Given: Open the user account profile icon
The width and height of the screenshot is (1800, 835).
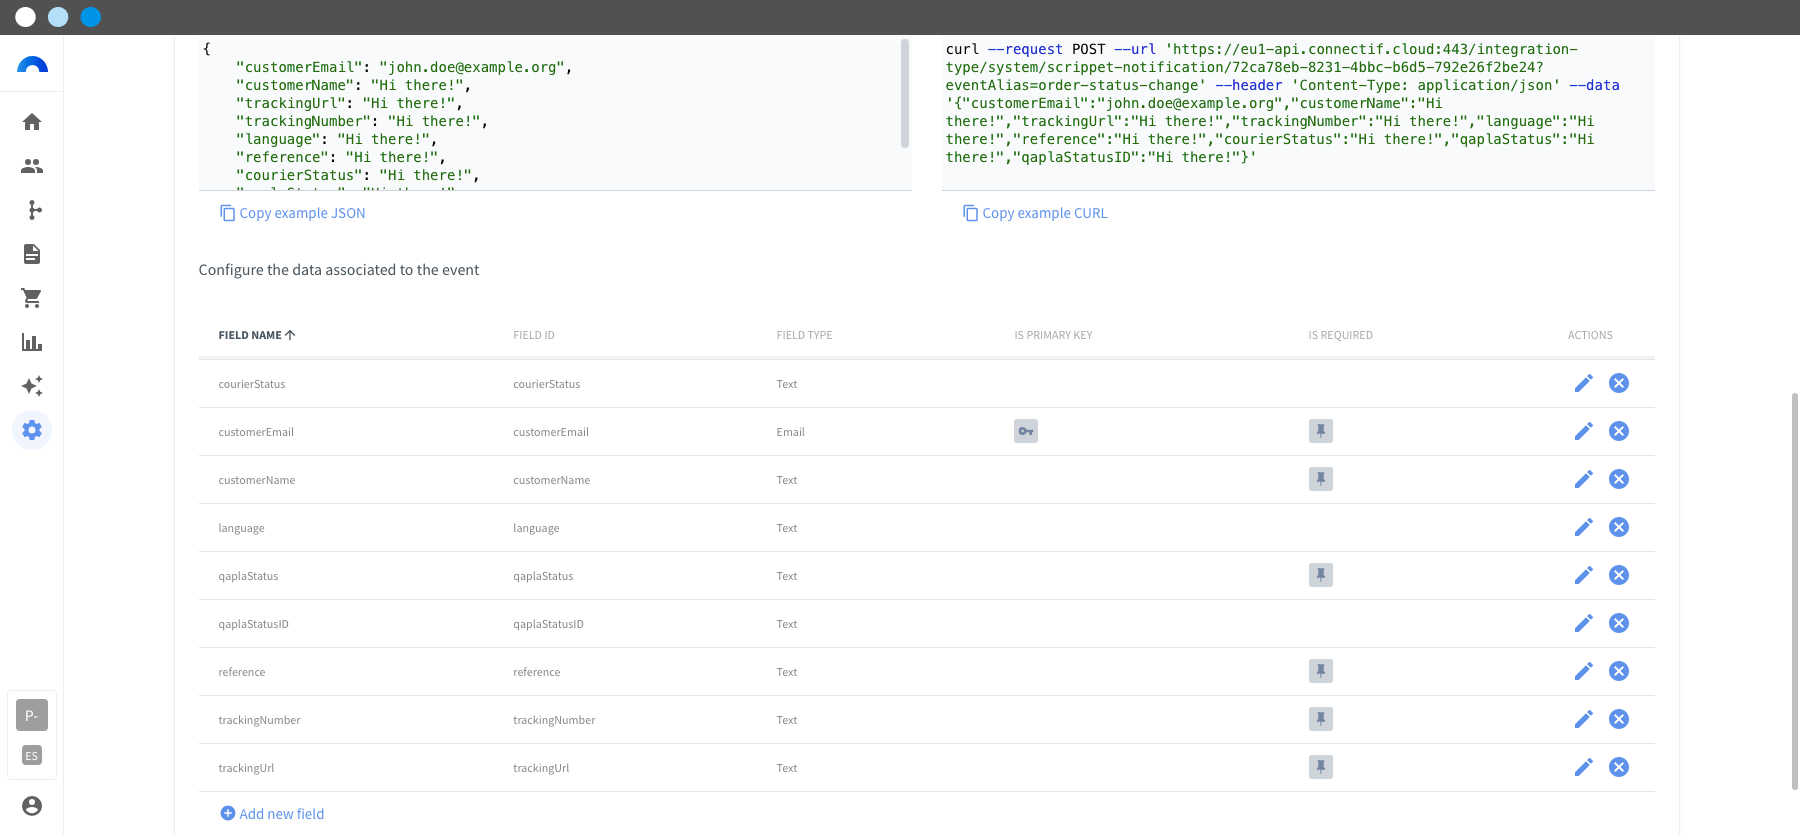Looking at the screenshot, I should (x=32, y=806).
